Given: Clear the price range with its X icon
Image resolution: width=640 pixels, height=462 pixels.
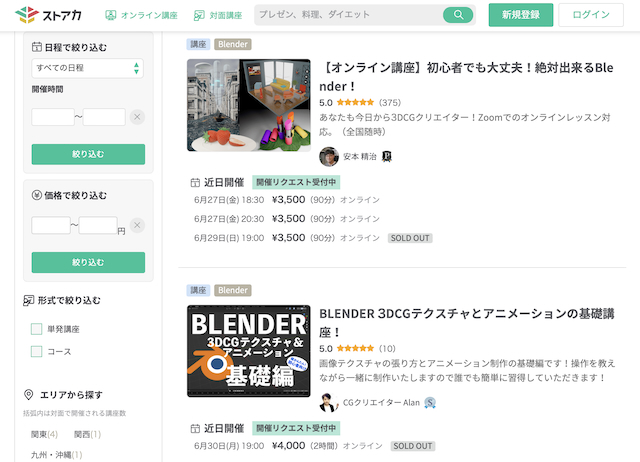Looking at the screenshot, I should 137,225.
